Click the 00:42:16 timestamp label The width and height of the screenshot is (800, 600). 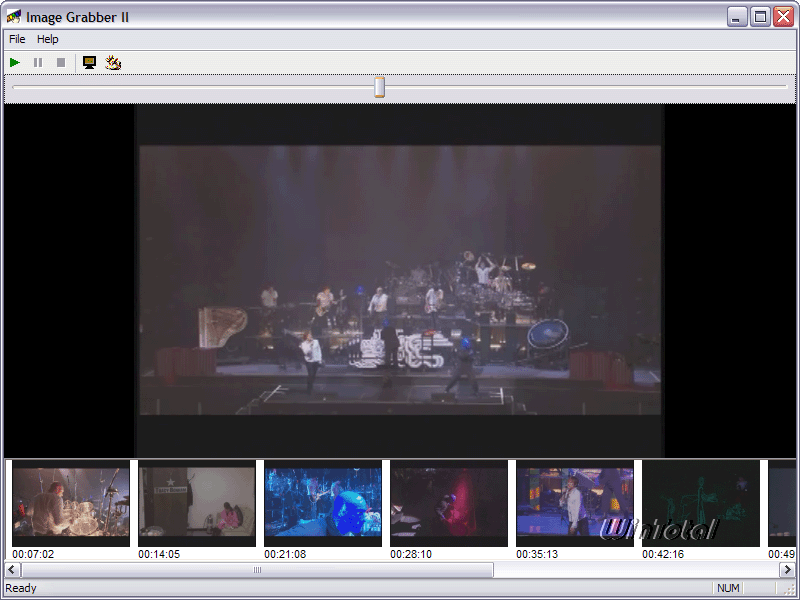point(663,554)
